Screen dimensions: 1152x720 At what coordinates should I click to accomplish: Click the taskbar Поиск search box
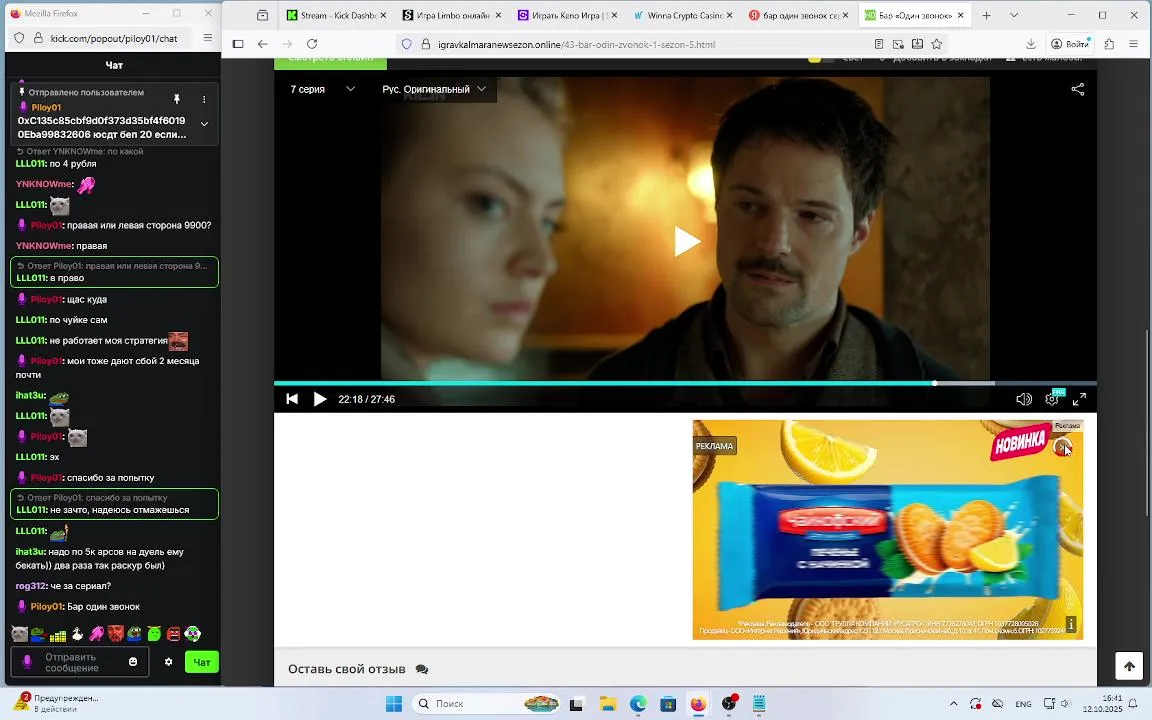(485, 704)
